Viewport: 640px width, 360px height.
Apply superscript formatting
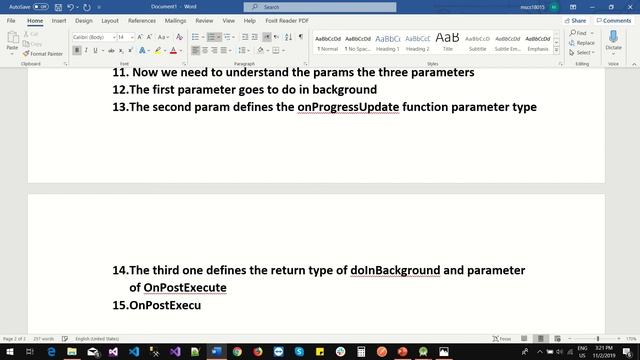click(130, 50)
